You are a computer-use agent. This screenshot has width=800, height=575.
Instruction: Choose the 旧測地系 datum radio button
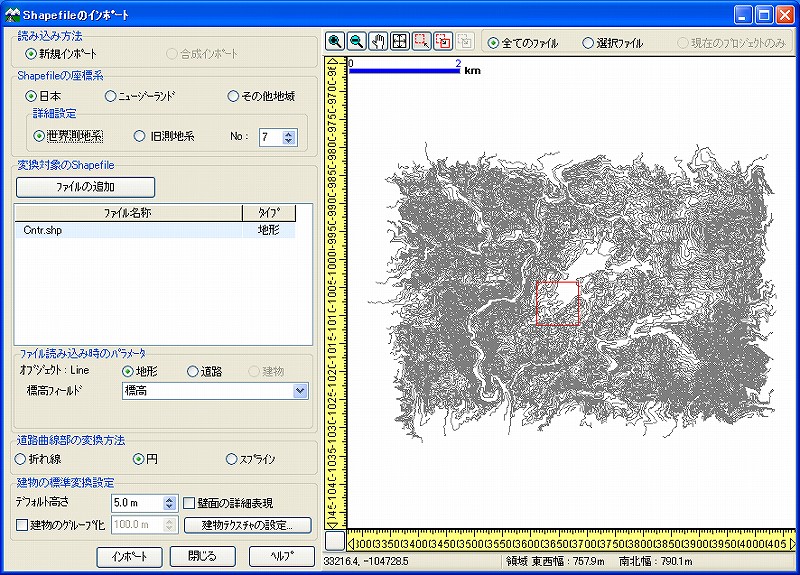[x=140, y=137]
